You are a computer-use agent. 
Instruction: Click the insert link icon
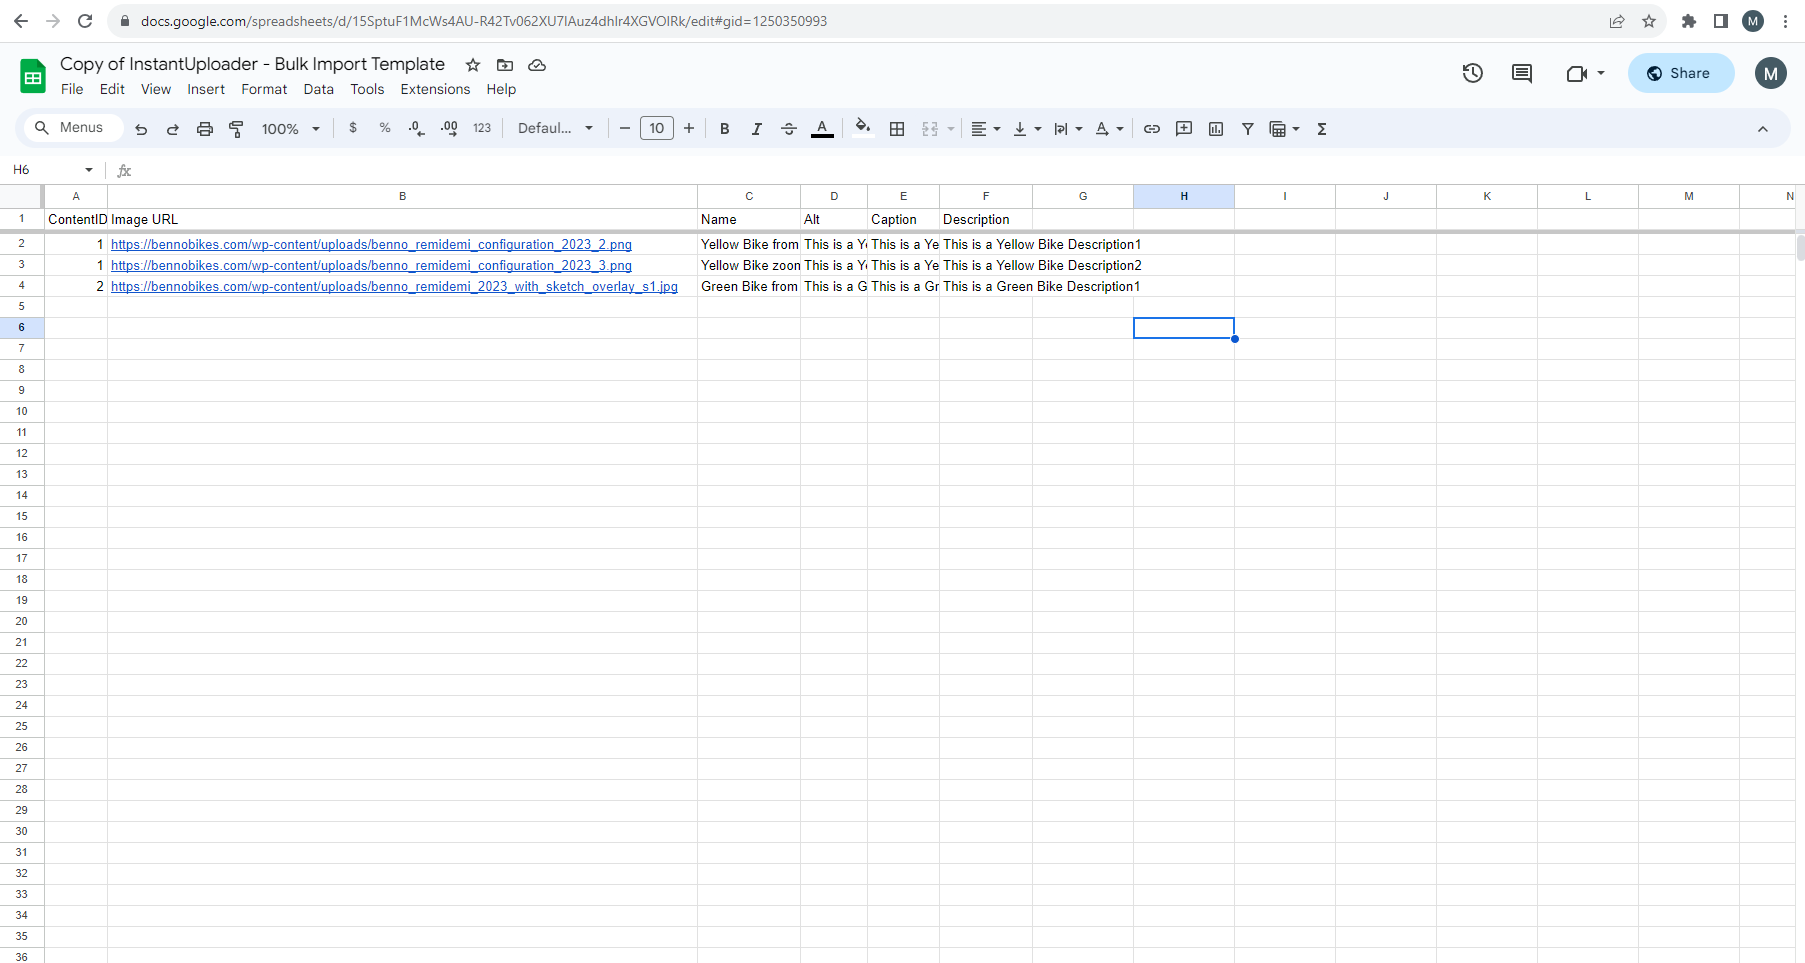(1152, 129)
